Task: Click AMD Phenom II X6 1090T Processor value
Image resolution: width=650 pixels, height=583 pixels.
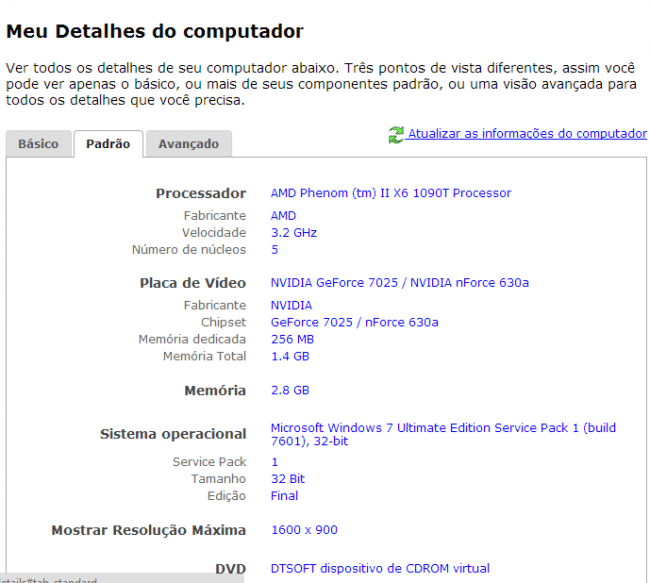Action: [x=391, y=193]
